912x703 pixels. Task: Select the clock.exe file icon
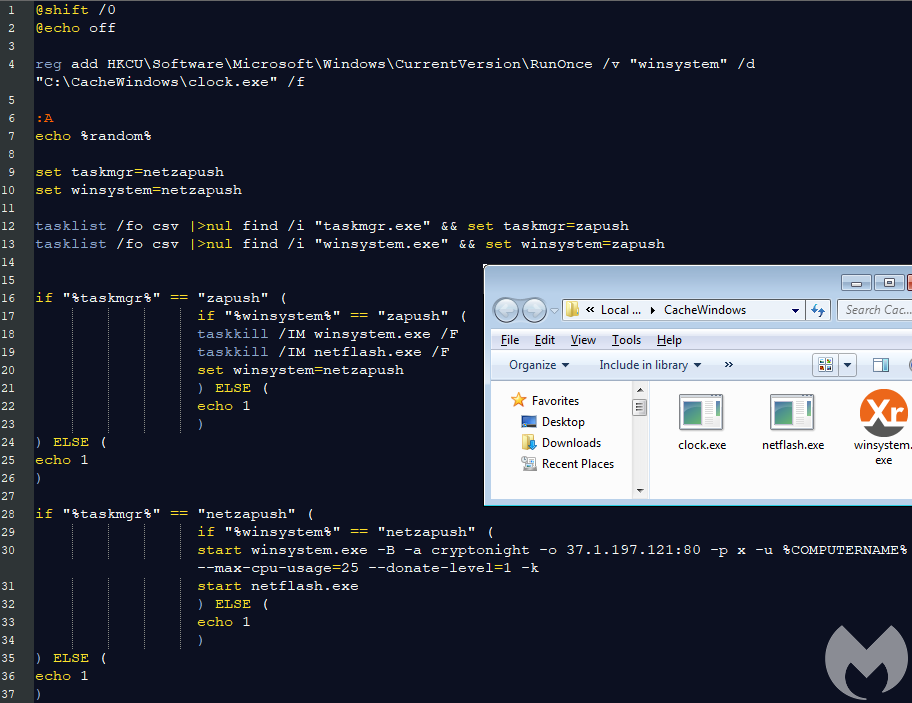pyautogui.click(x=701, y=412)
